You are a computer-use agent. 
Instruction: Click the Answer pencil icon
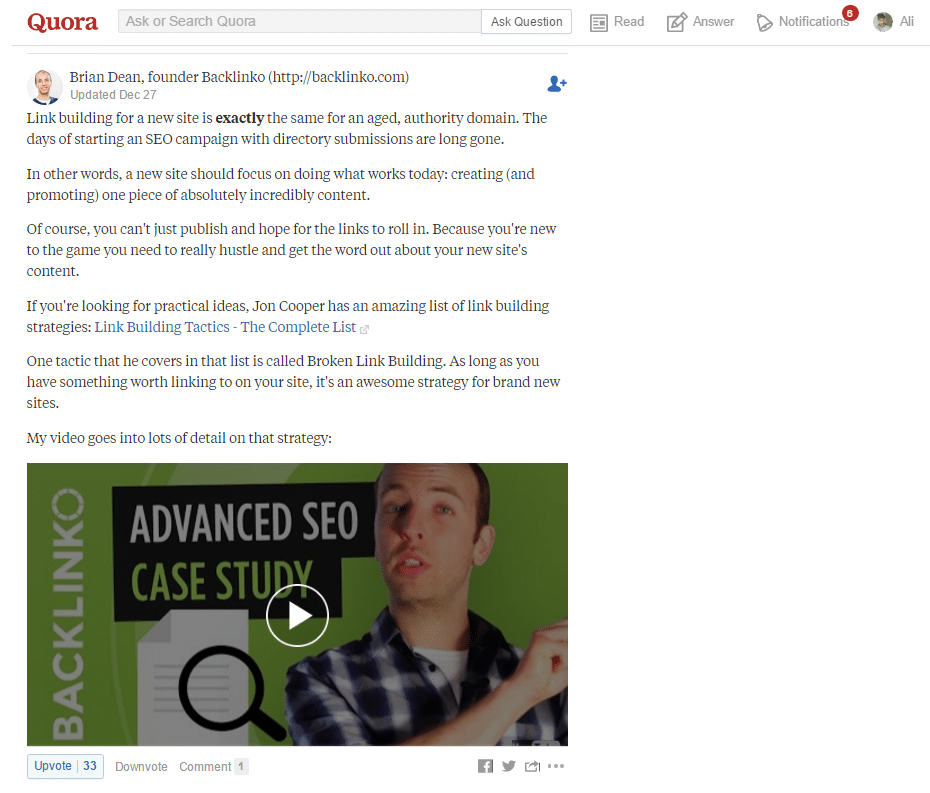pos(677,22)
